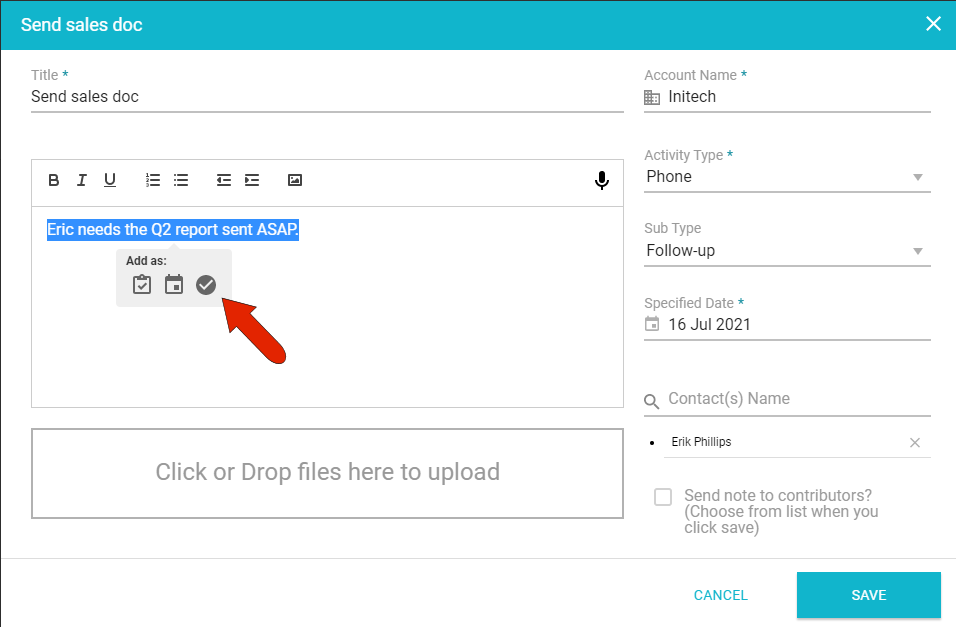Click the circled checkmark Add-as icon
Screen dimensions: 956x627
coord(206,285)
